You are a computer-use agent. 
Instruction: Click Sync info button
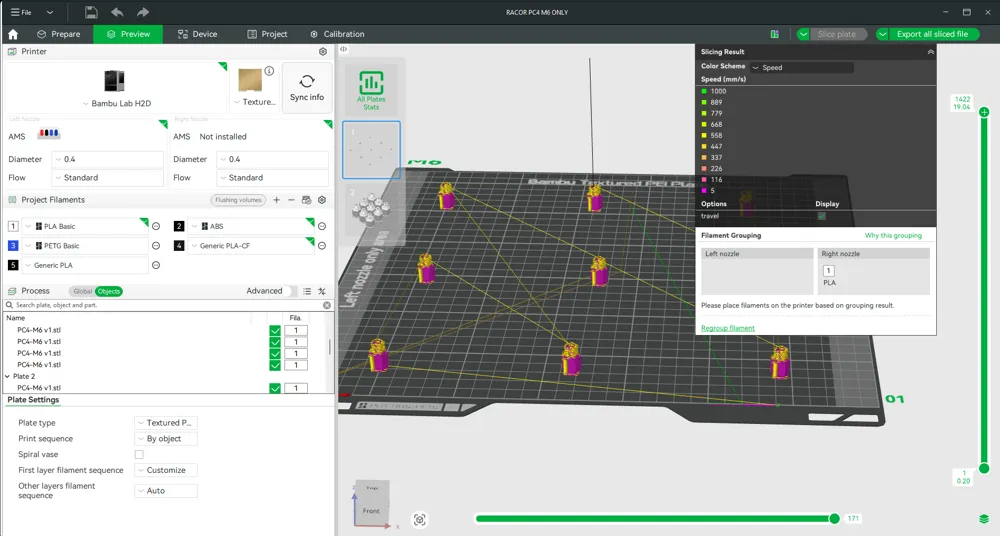(307, 88)
